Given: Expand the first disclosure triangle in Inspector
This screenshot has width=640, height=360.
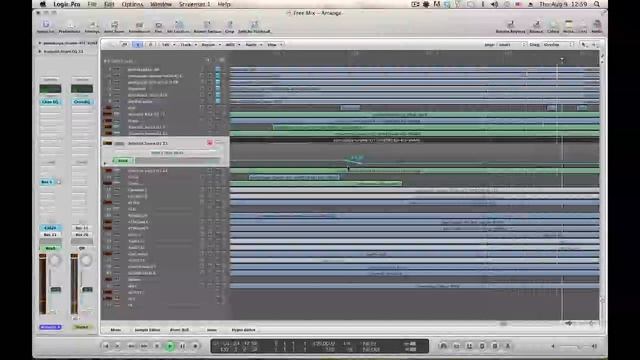Looking at the screenshot, I should tap(40, 43).
